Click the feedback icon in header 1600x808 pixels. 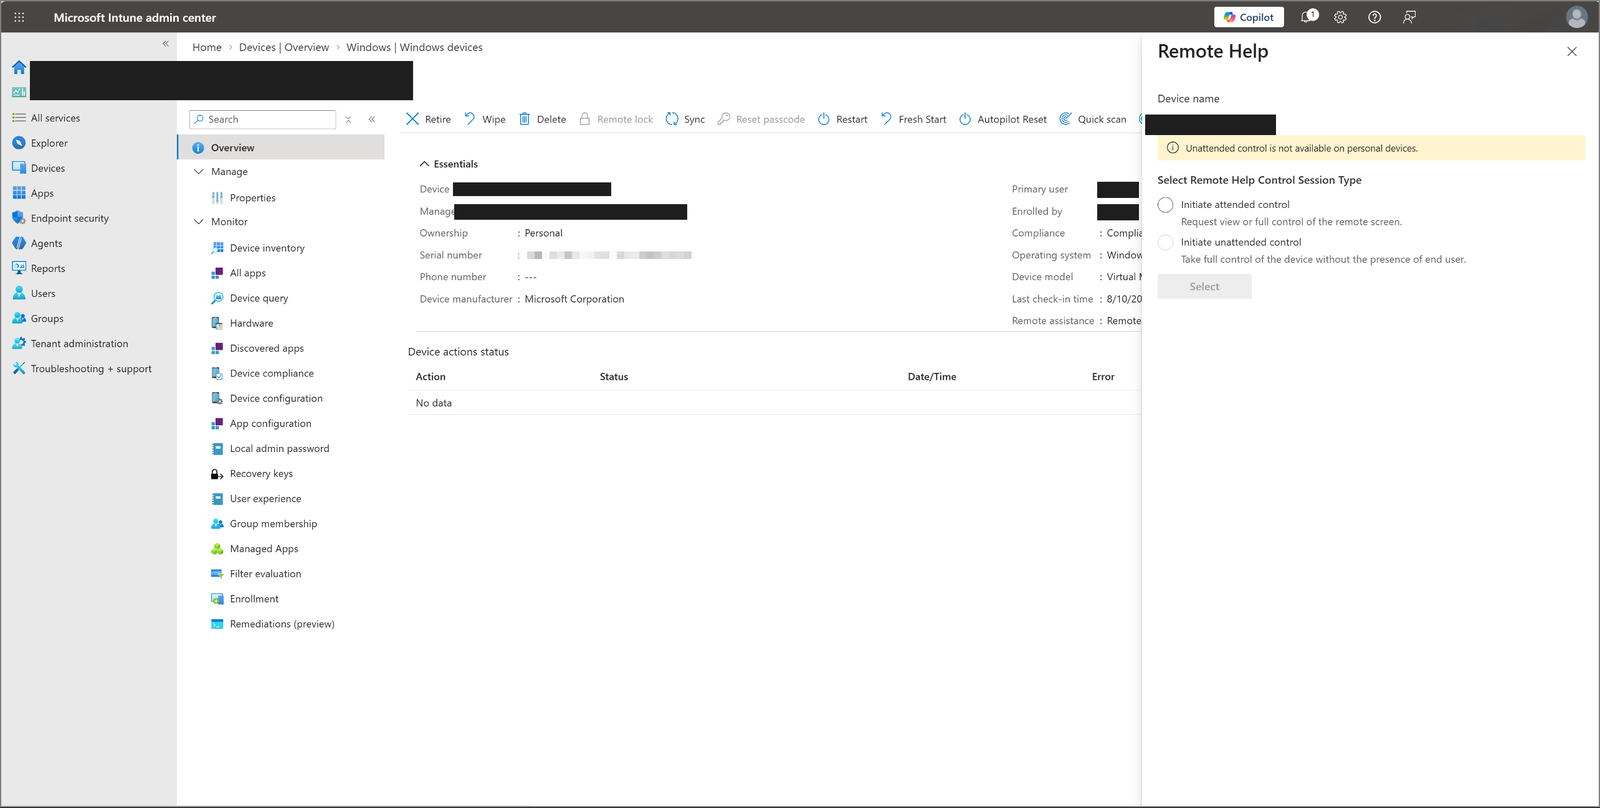[1409, 17]
